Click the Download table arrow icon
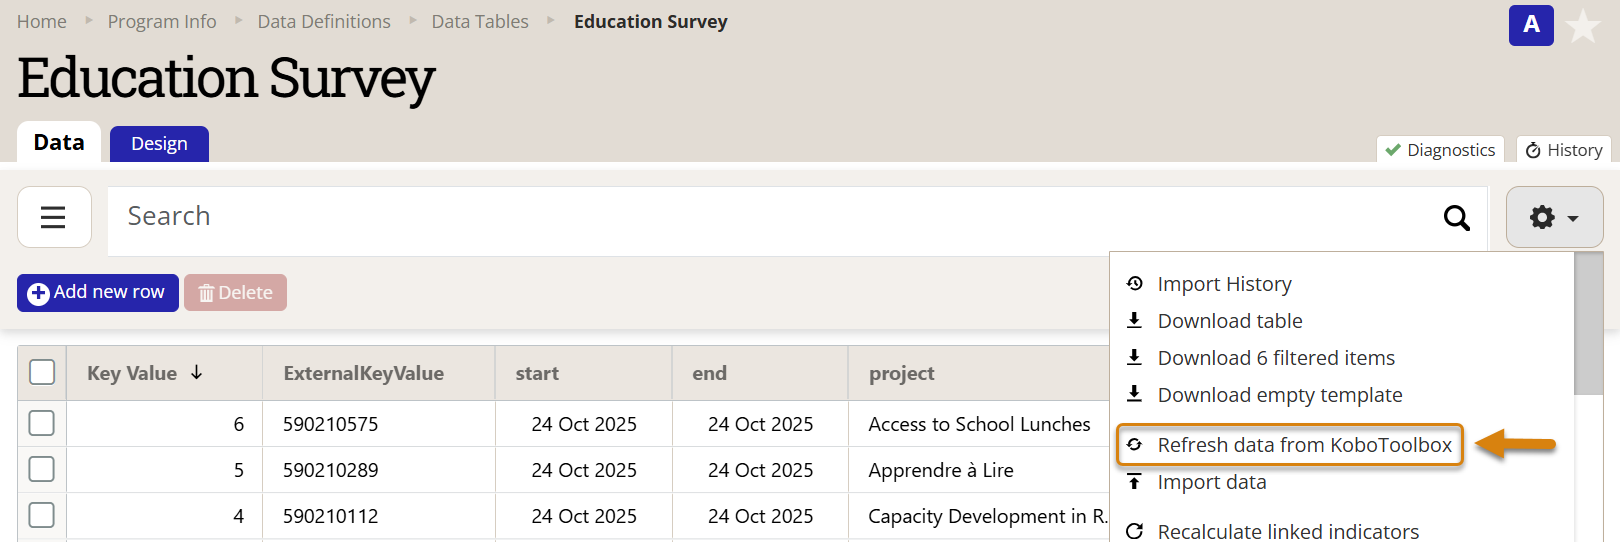The width and height of the screenshot is (1620, 542). (x=1134, y=321)
